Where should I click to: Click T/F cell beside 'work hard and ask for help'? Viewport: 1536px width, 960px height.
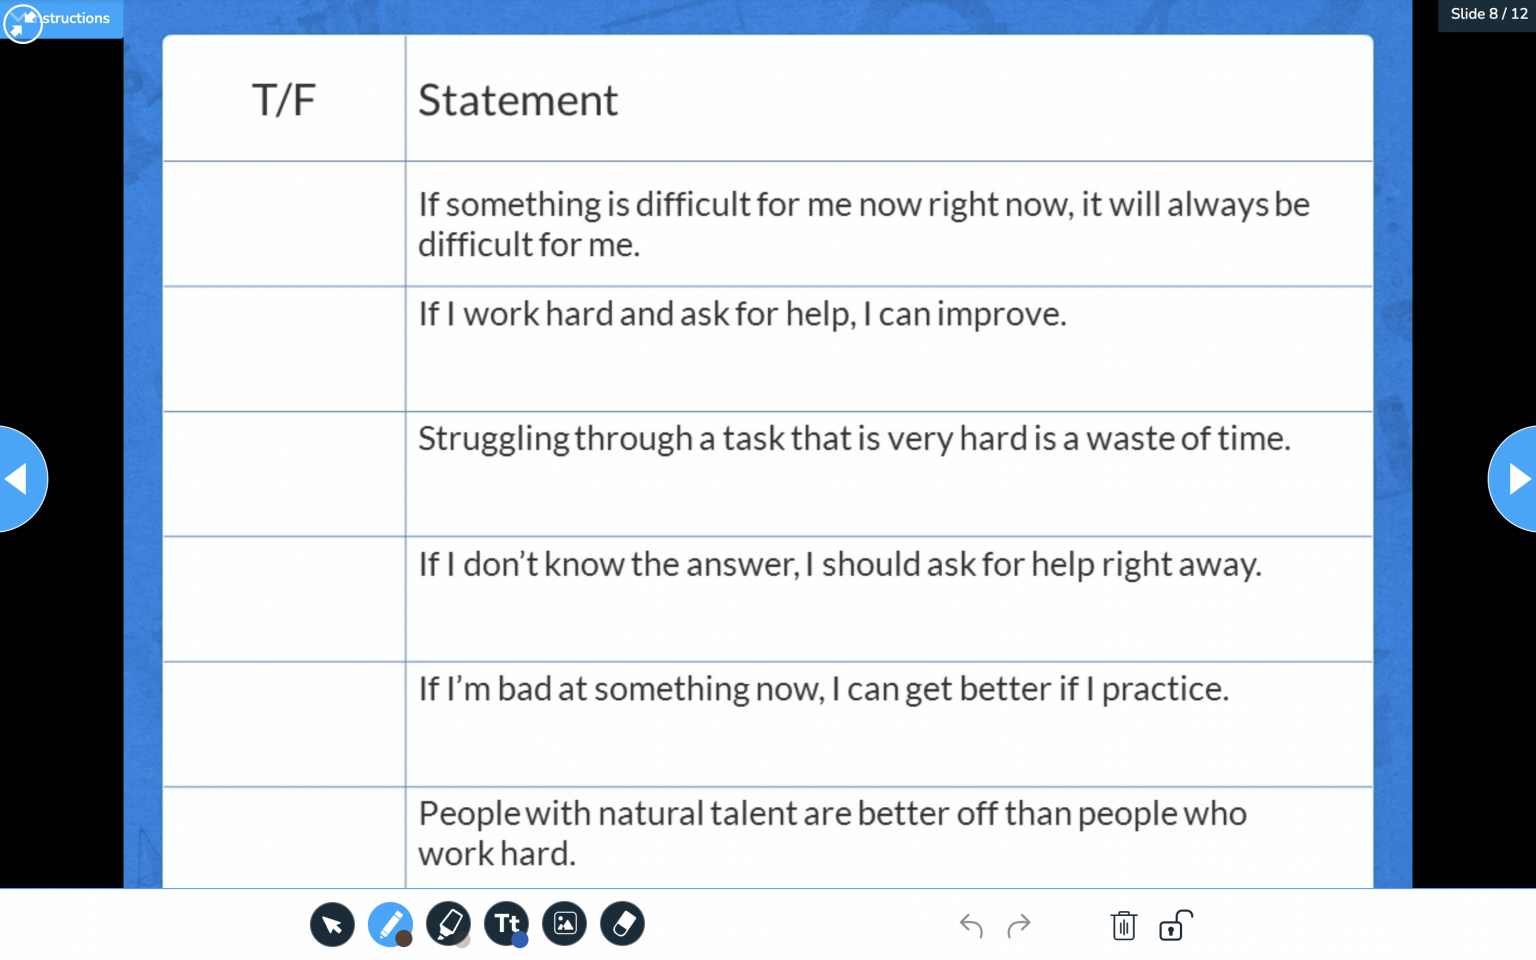pyautogui.click(x=284, y=349)
